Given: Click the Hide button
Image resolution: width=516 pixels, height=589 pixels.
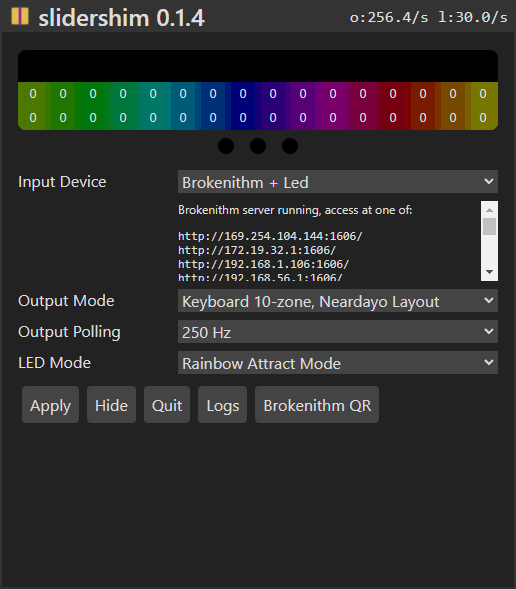Looking at the screenshot, I should (111, 405).
